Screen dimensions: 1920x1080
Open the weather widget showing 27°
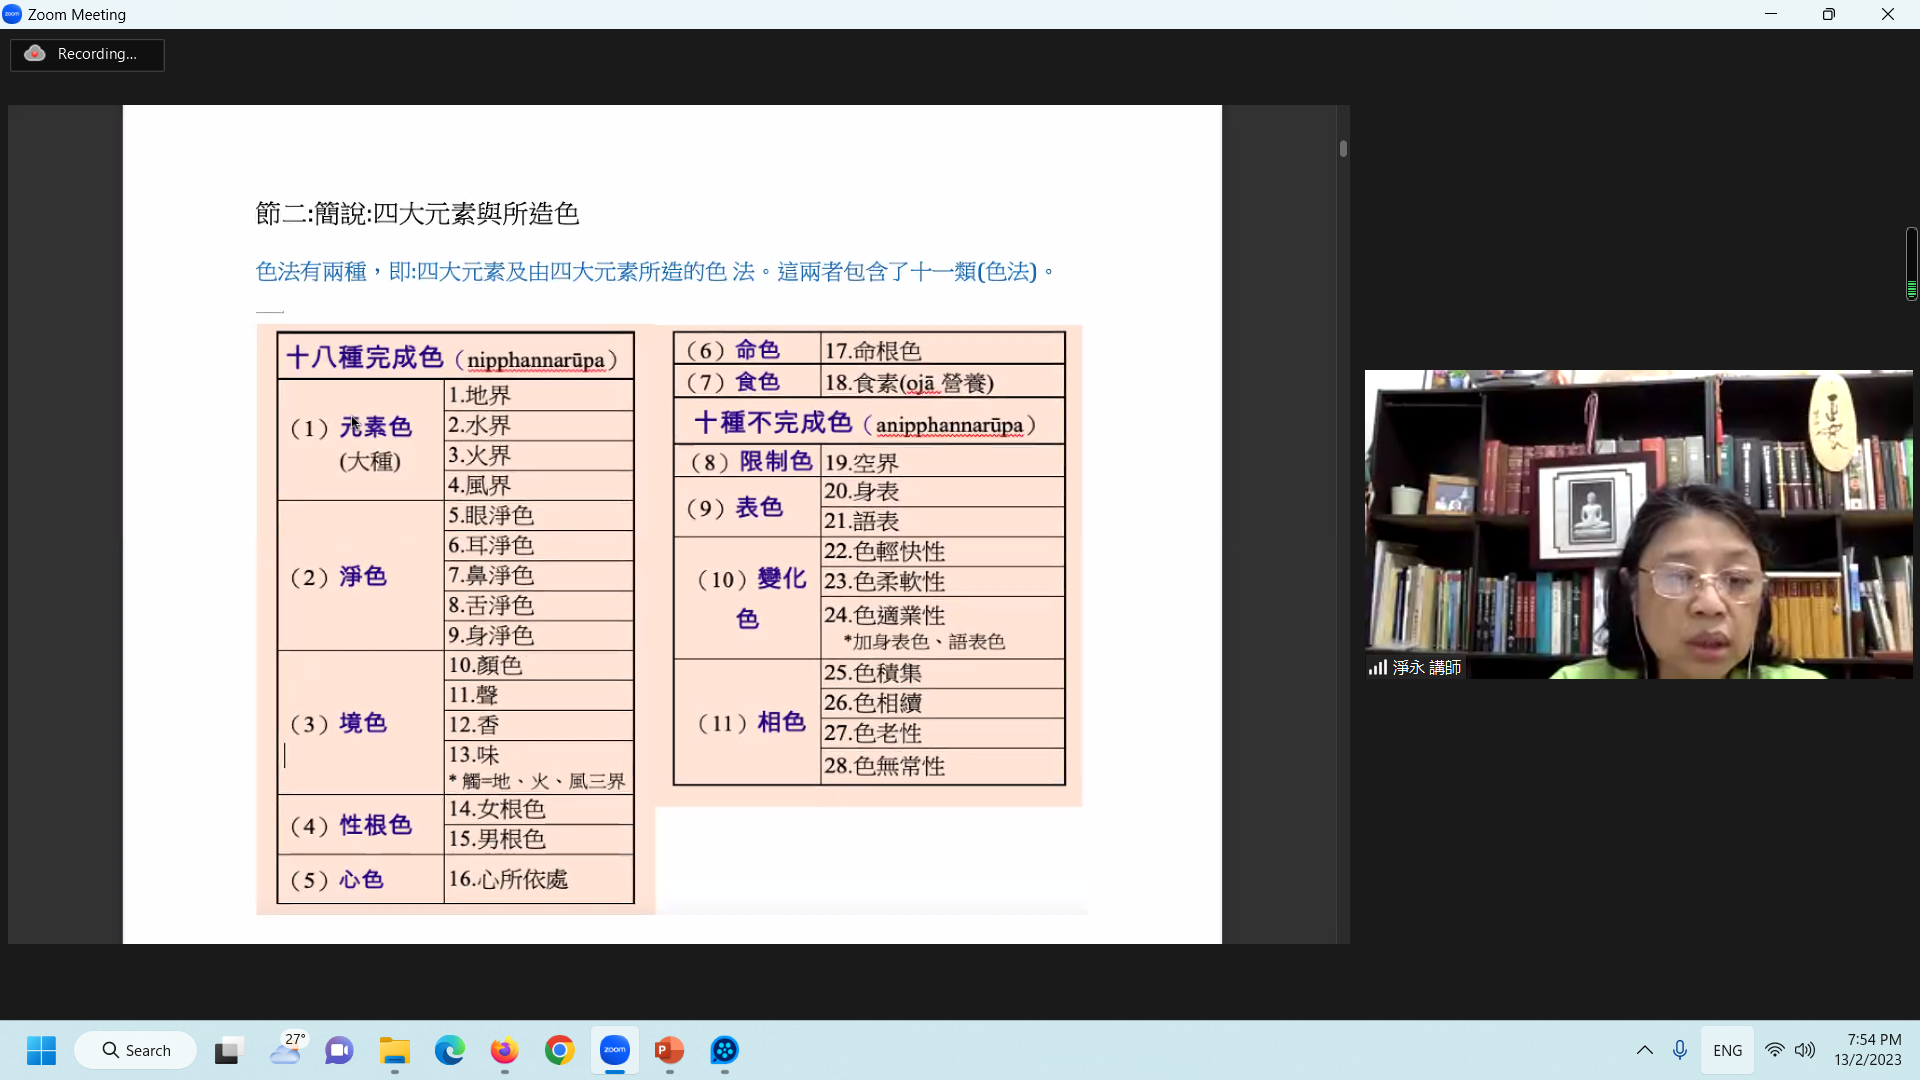point(287,1050)
